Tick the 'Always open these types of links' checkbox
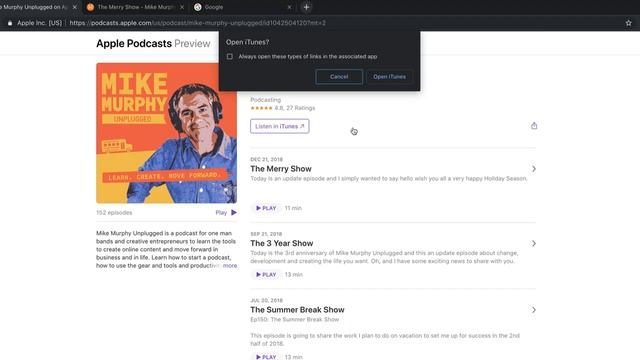The height and width of the screenshot is (360, 640). tap(230, 56)
